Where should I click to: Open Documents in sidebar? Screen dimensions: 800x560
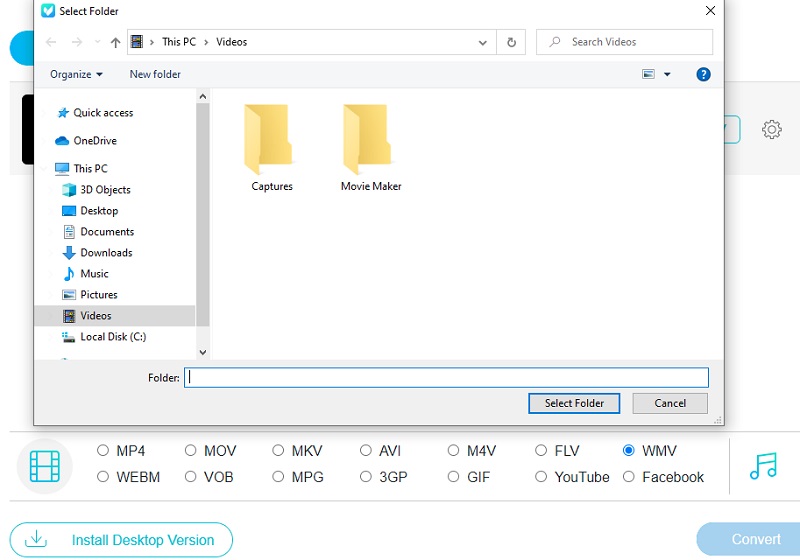pyautogui.click(x=98, y=232)
